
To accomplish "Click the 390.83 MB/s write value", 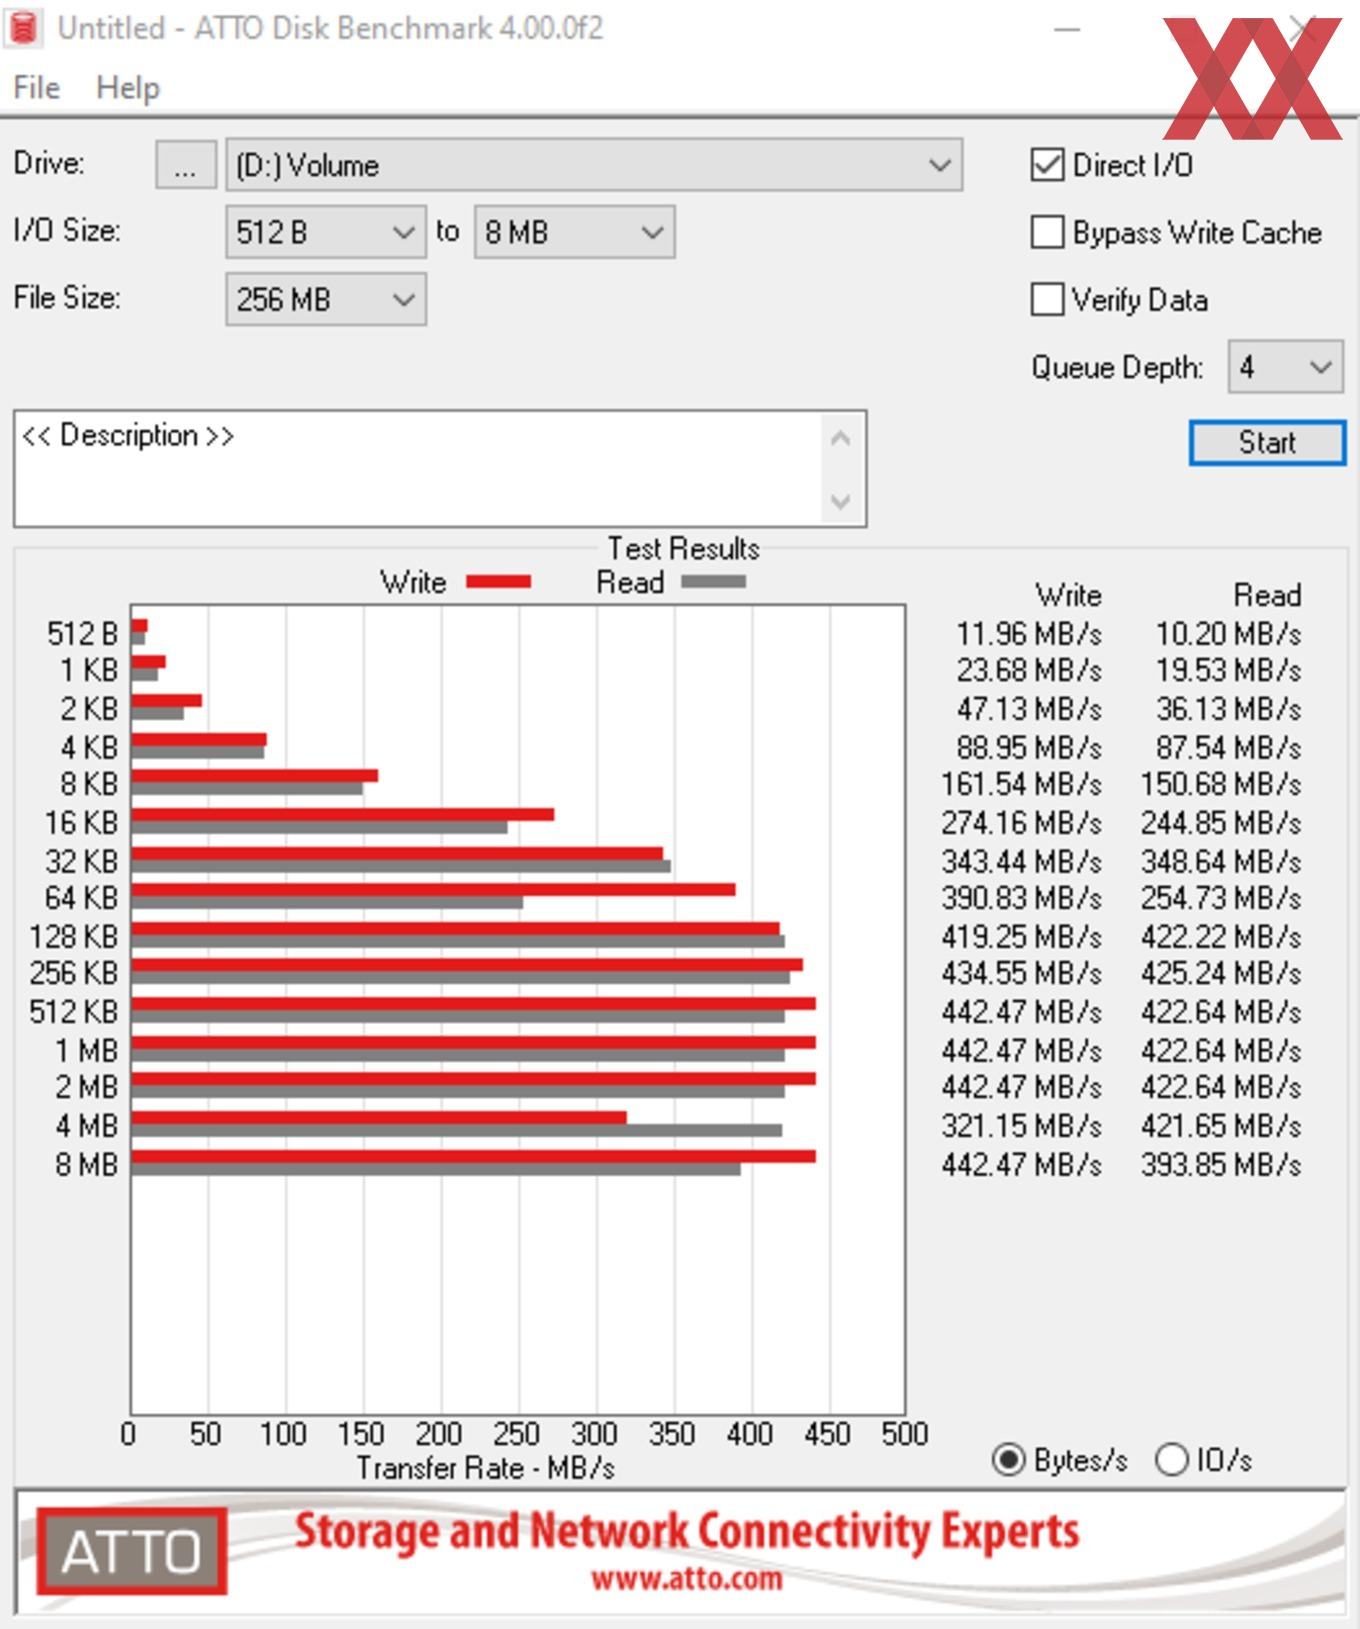I will 1022,898.
